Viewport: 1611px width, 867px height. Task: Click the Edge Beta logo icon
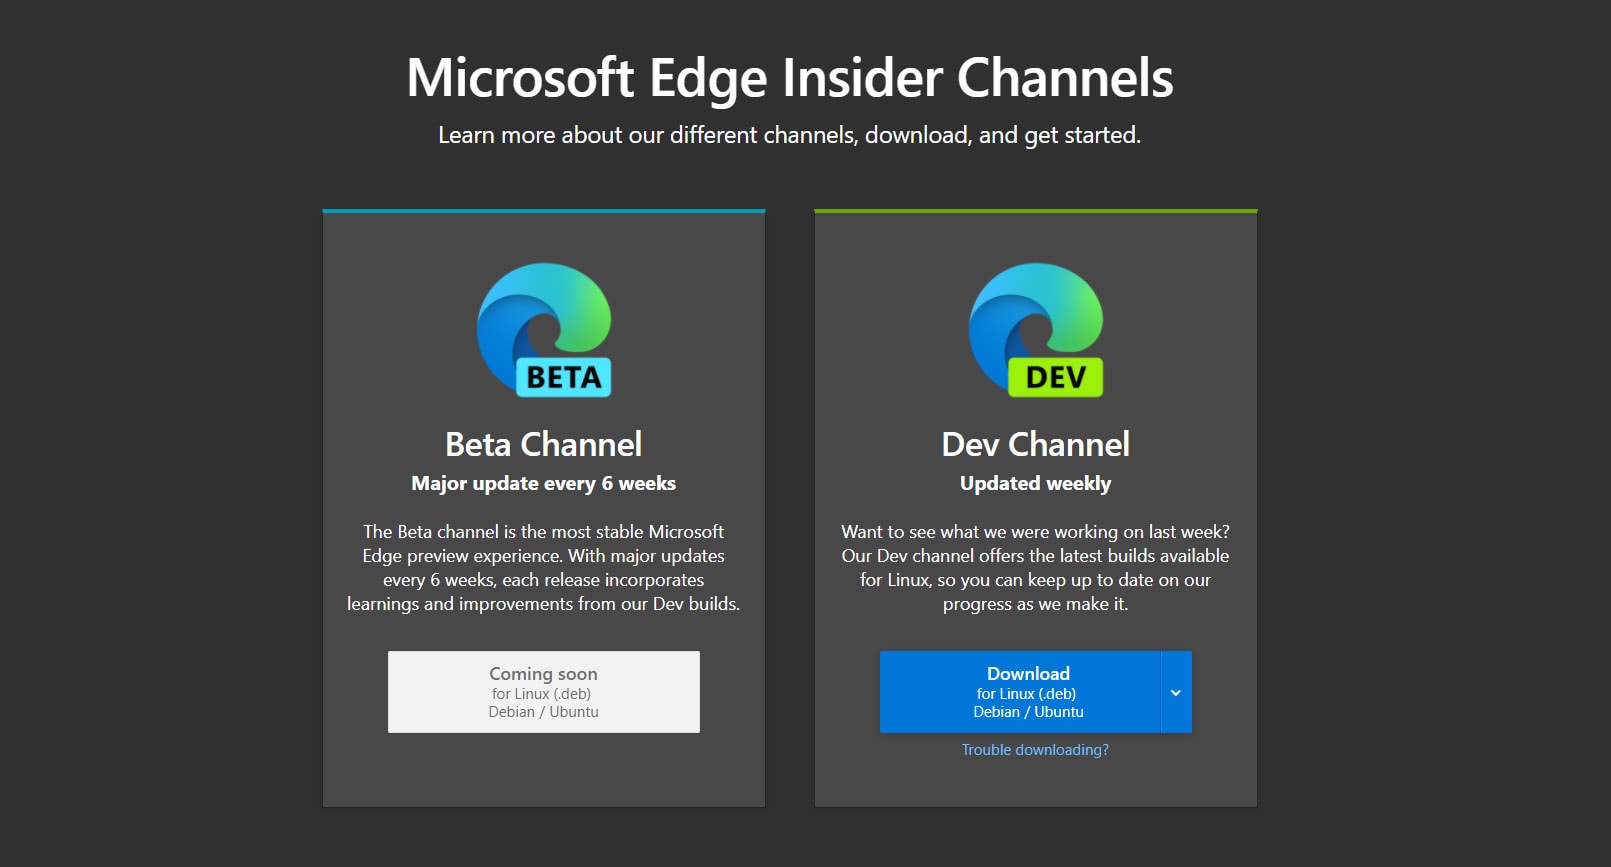(x=544, y=330)
